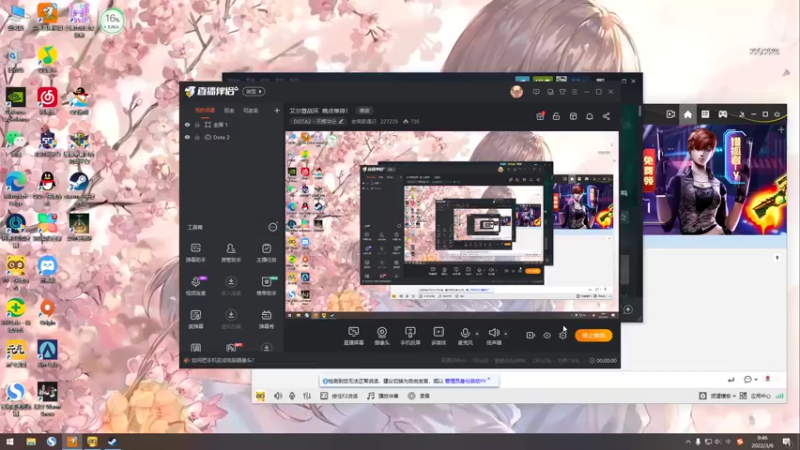The image size is (800, 450).
Task: Open the phone-as-camera help tip link
Action: 222,361
